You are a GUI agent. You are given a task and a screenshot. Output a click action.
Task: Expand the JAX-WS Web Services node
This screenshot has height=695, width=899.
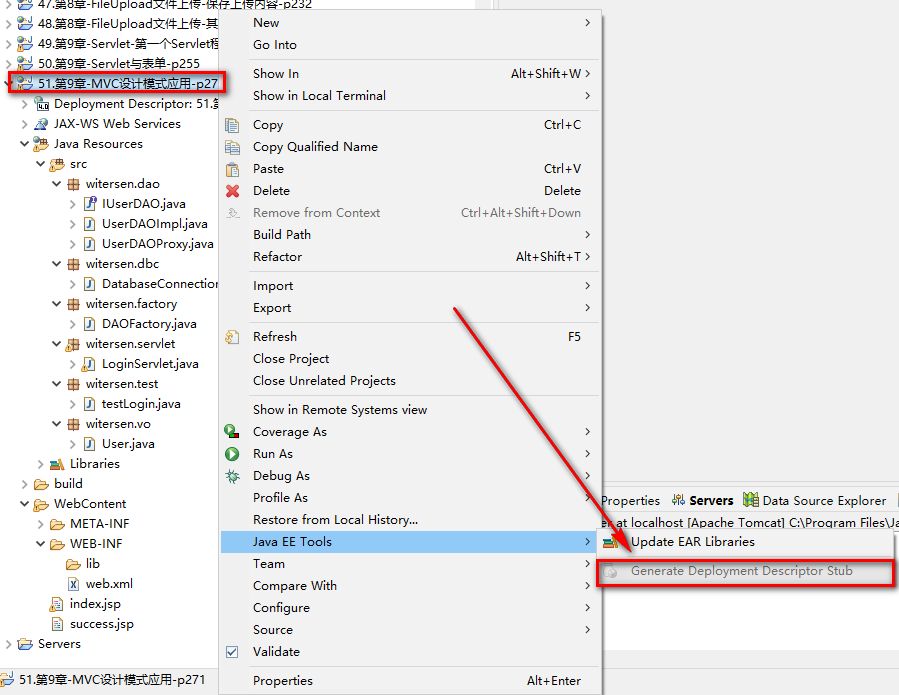25,124
